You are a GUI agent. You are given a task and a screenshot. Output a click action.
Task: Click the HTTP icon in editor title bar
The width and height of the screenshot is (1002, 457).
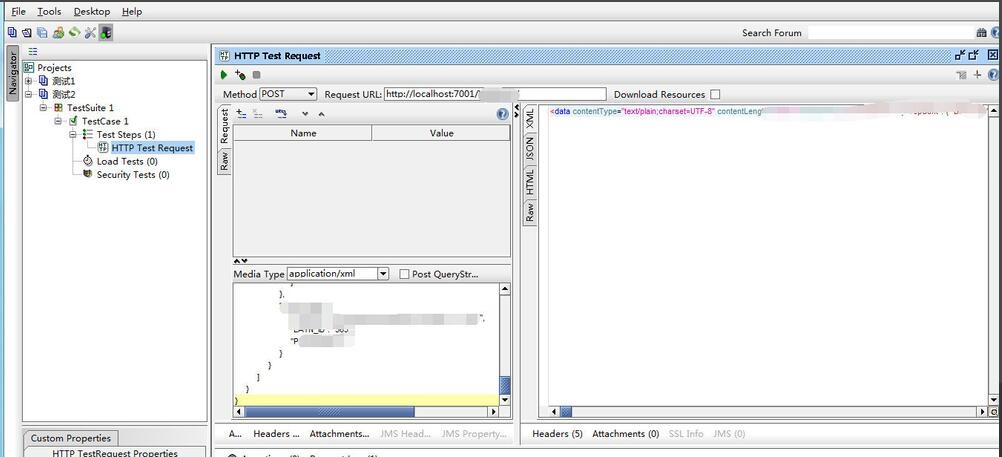tap(225, 56)
